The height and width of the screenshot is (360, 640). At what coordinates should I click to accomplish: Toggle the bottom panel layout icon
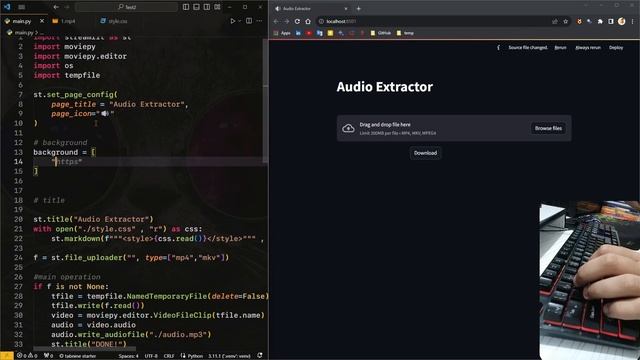click(x=196, y=7)
